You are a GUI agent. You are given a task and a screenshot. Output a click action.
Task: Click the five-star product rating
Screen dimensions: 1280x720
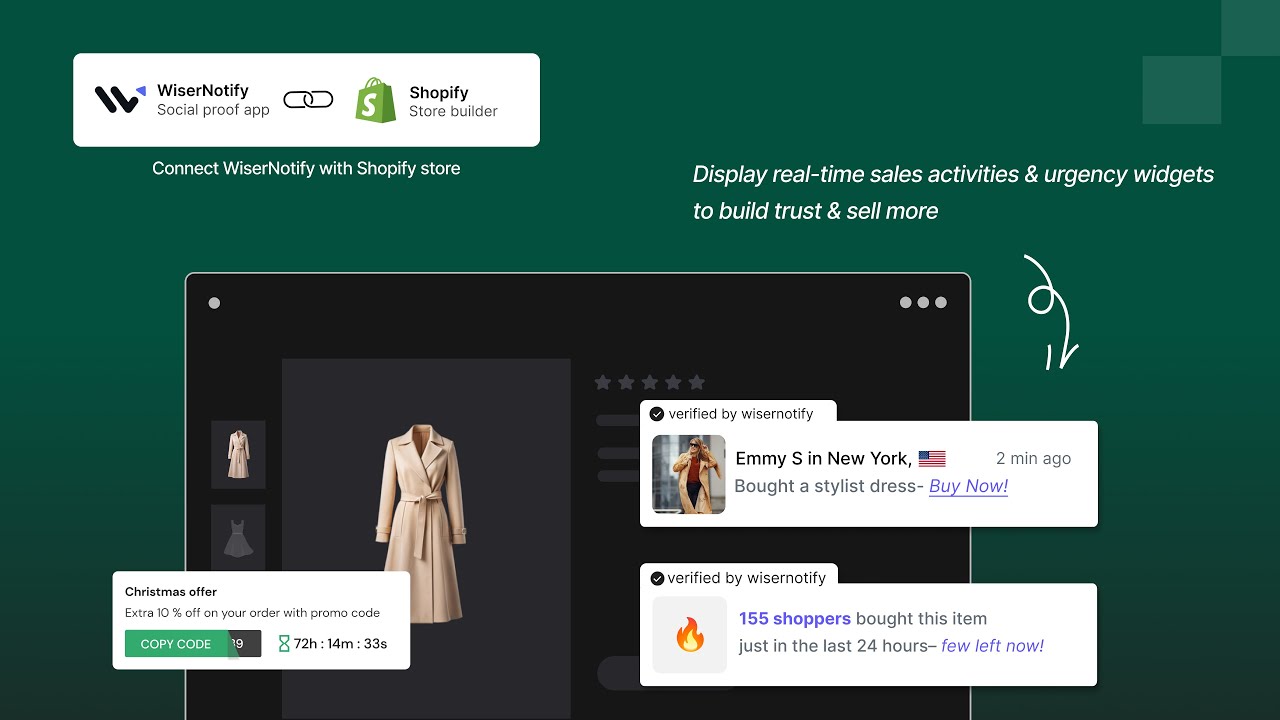650,382
